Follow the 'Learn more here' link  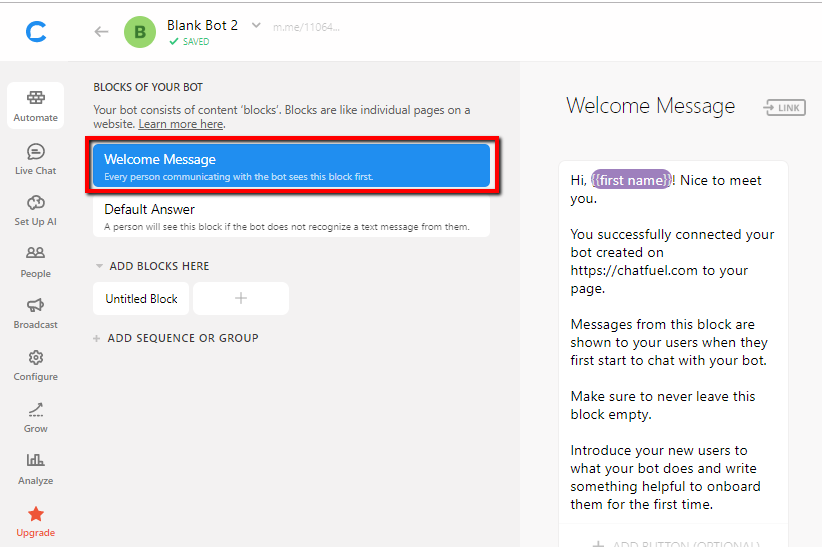tap(181, 124)
